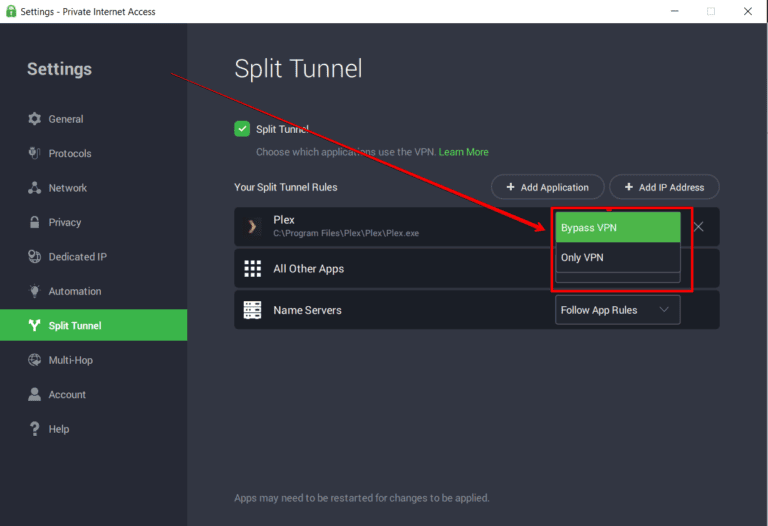Screen dimensions: 768x526
Task: Disable the Split Tunnel checkbox
Action: (242, 129)
